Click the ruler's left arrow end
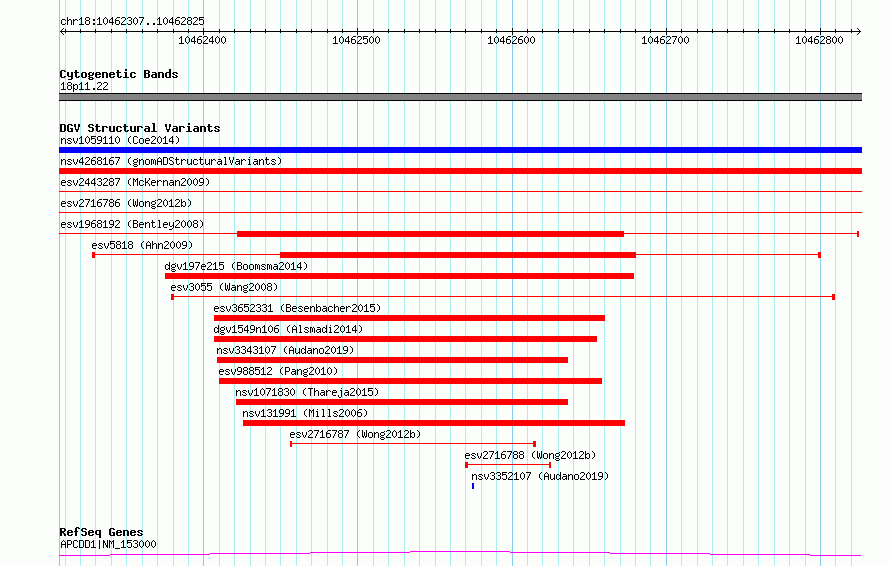Viewport: 890px width, 566px height. [x=62, y=32]
